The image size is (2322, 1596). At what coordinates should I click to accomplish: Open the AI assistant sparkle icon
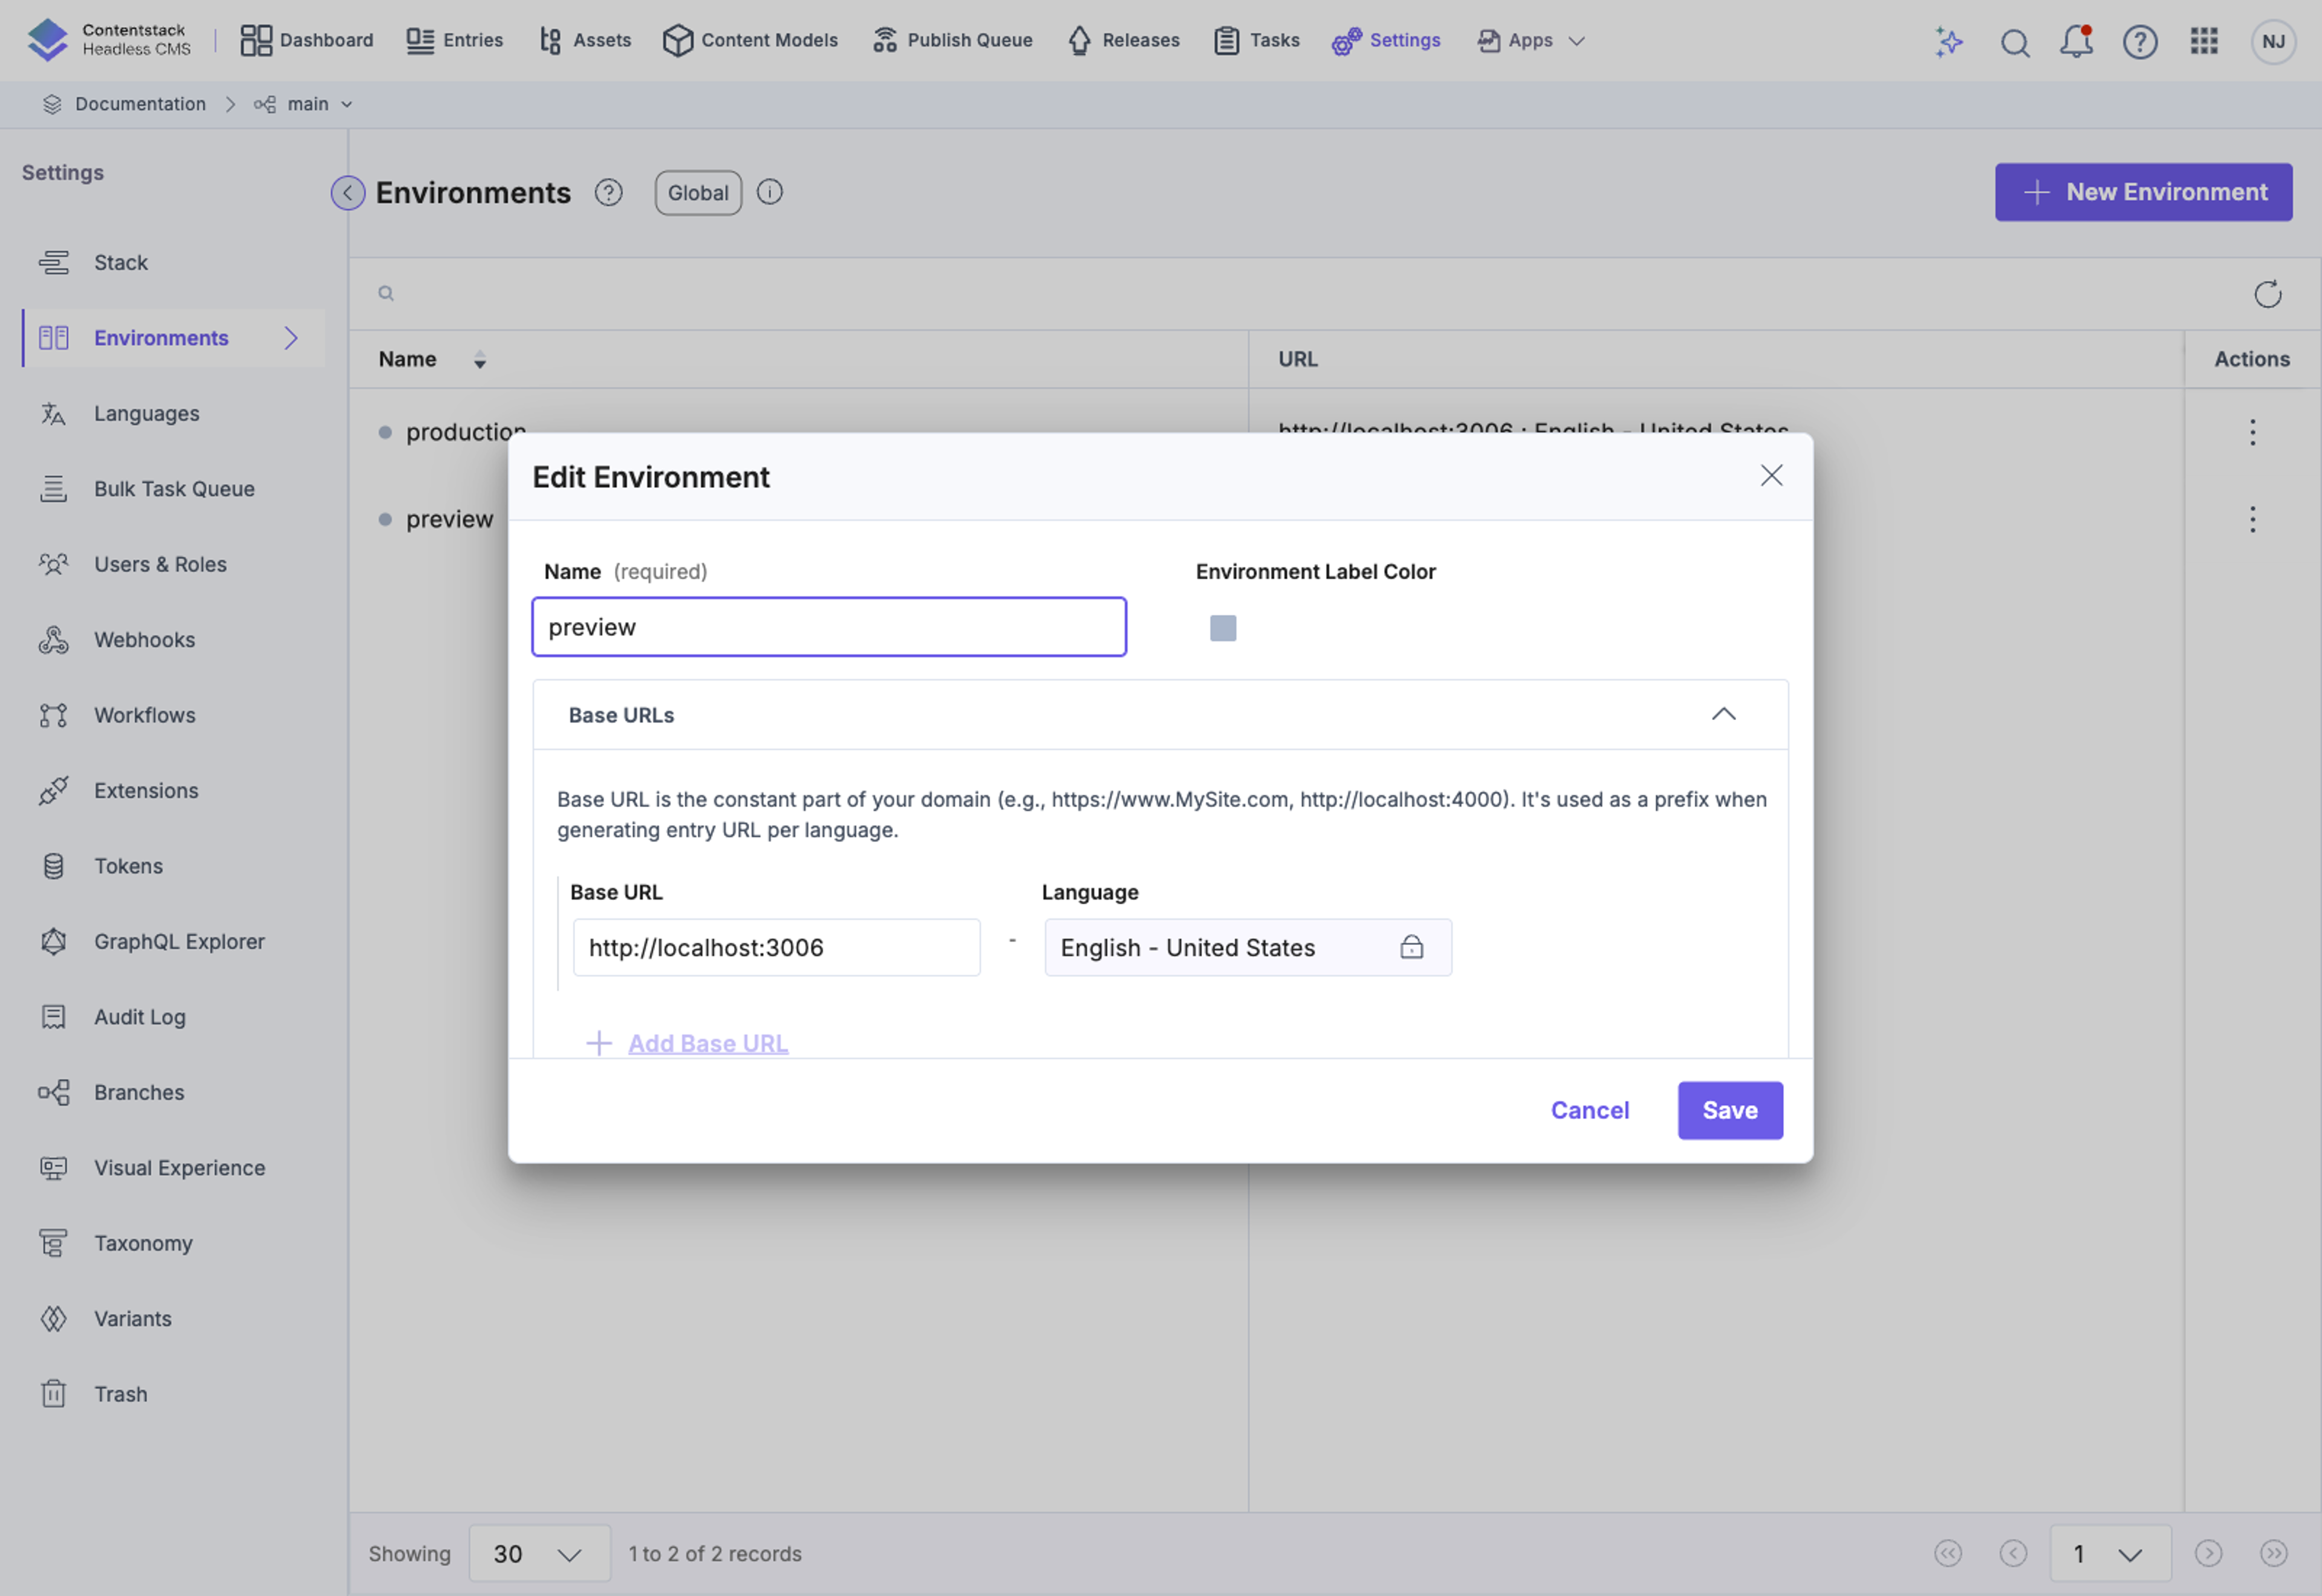tap(1948, 41)
